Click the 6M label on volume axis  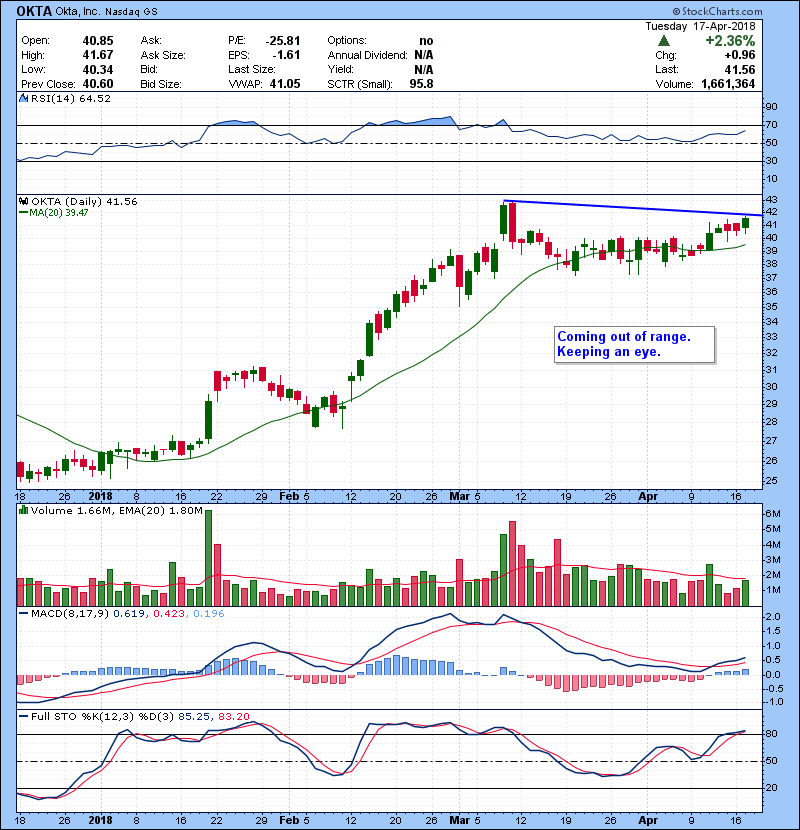pos(774,514)
